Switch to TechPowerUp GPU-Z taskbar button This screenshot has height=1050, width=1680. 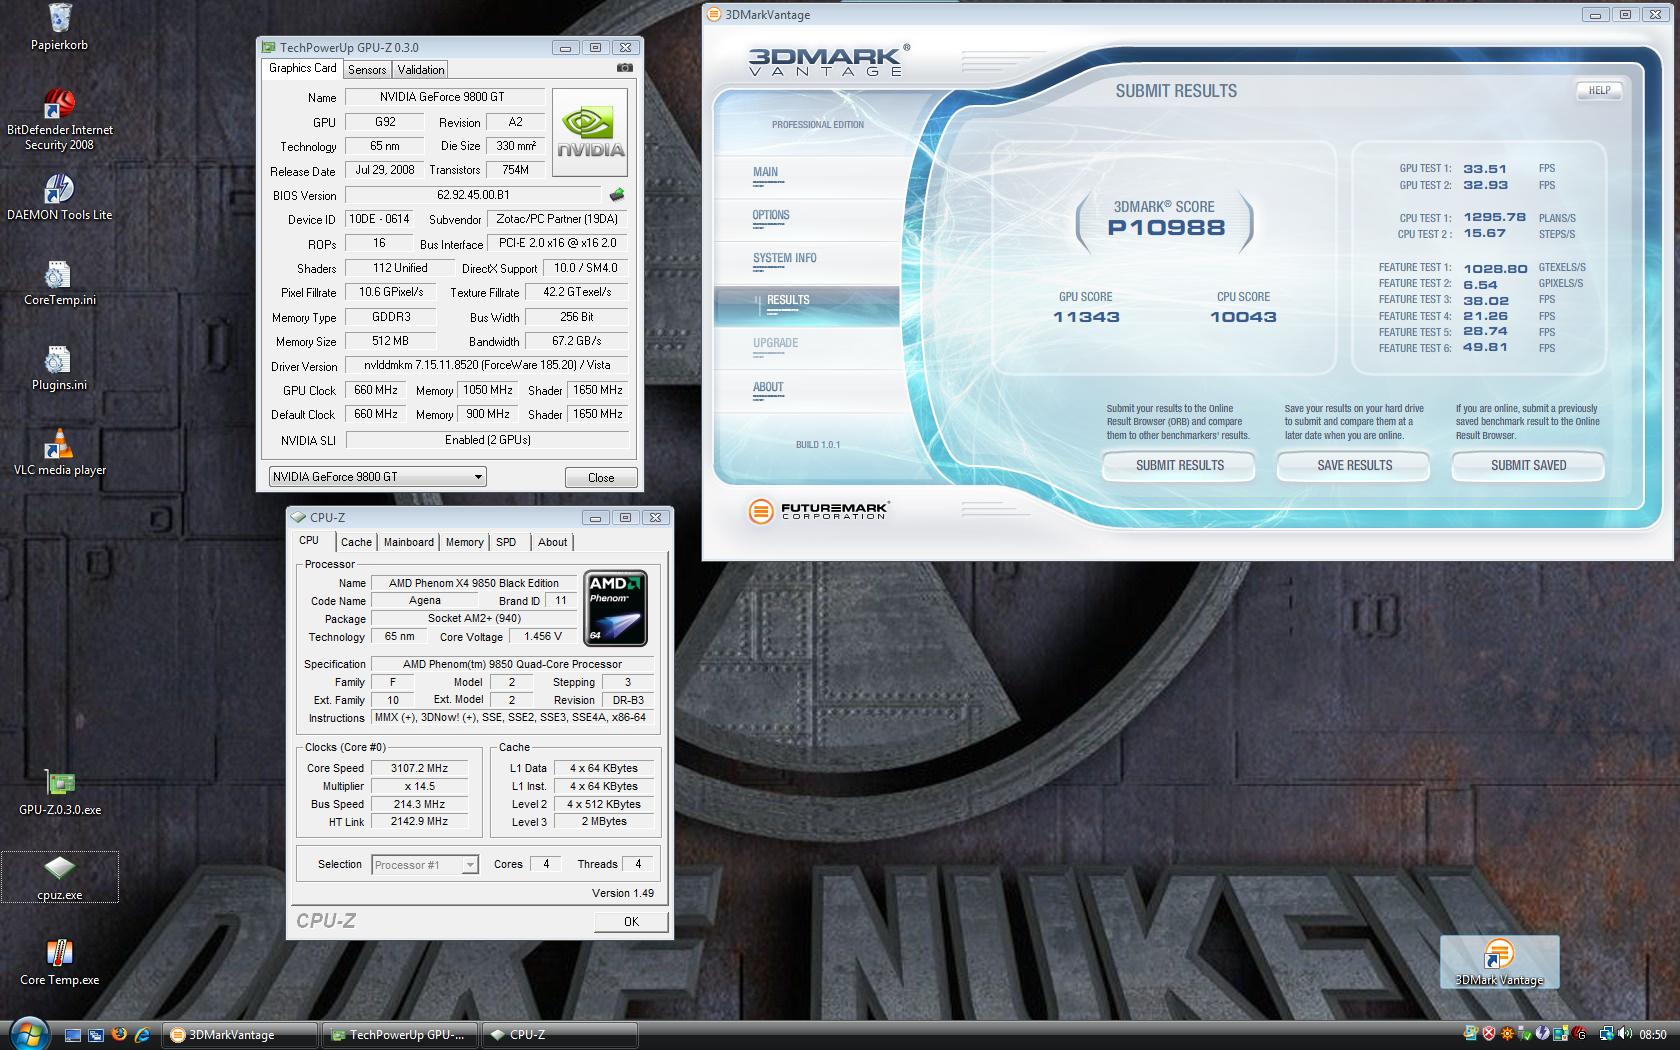click(400, 1035)
